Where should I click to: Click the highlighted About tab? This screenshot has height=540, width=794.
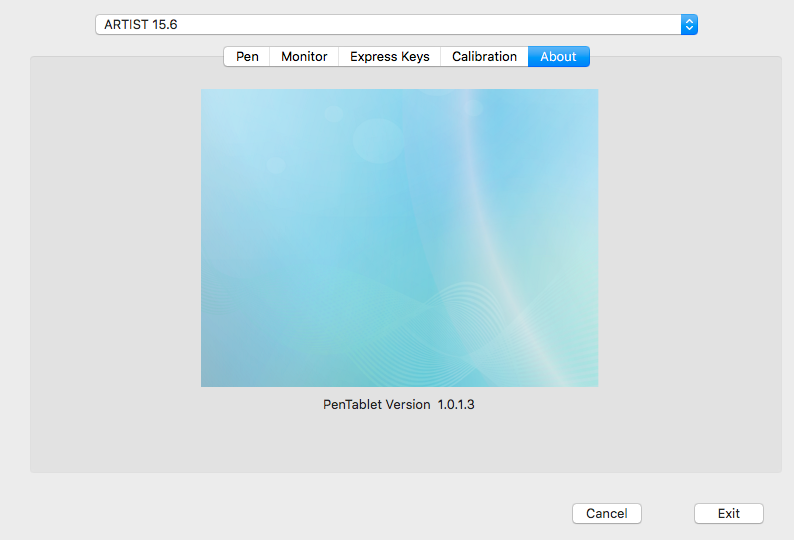click(x=558, y=57)
